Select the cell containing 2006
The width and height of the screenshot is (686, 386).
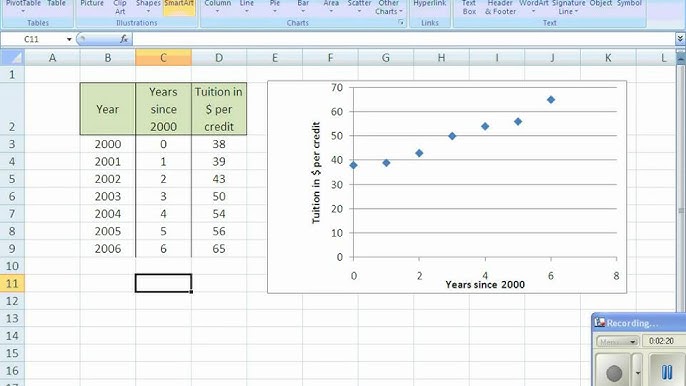pos(108,249)
